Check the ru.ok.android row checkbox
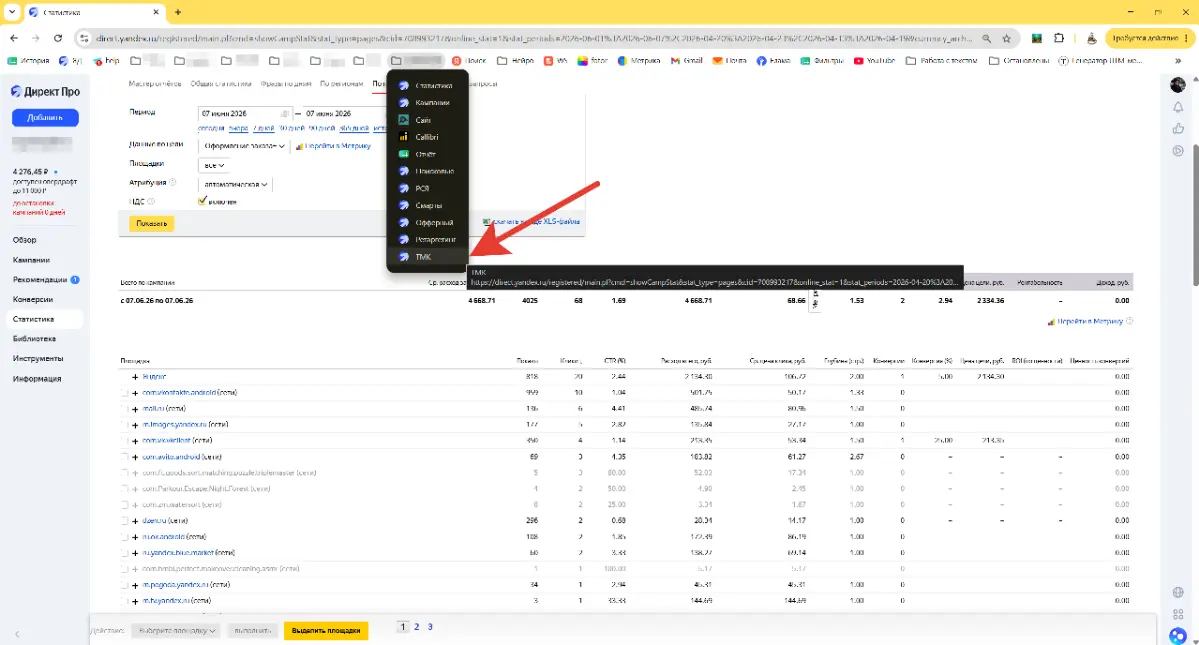Screen dimensions: 1199x645 125,537
